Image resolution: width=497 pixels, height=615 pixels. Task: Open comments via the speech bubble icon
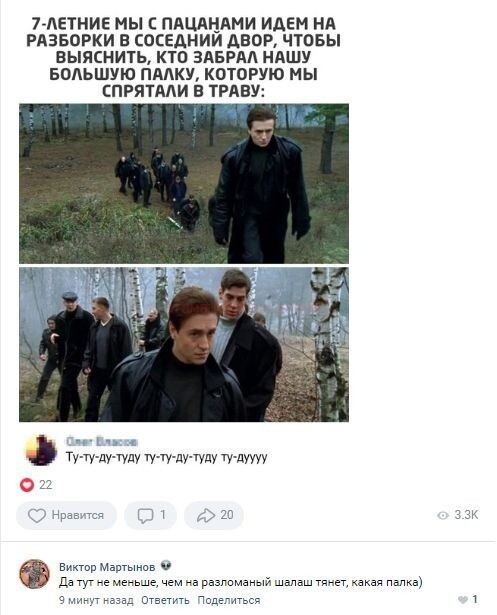145,515
